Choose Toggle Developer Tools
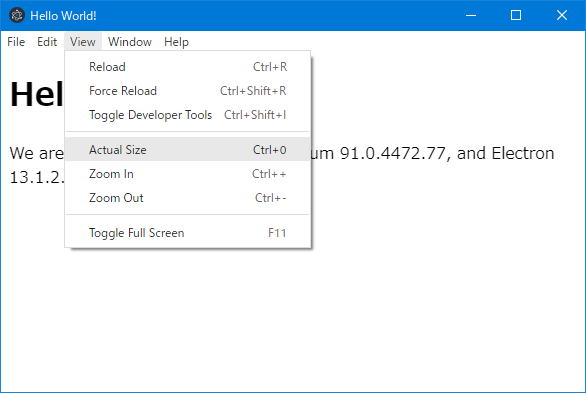Screen dimensions: 586x393 click(188, 115)
